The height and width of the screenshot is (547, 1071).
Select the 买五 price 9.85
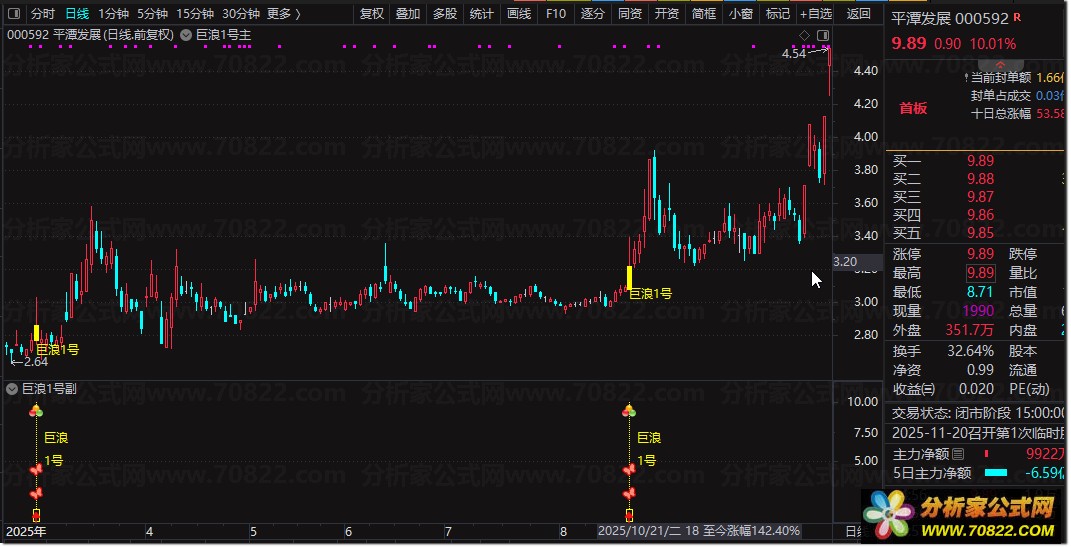[980, 233]
